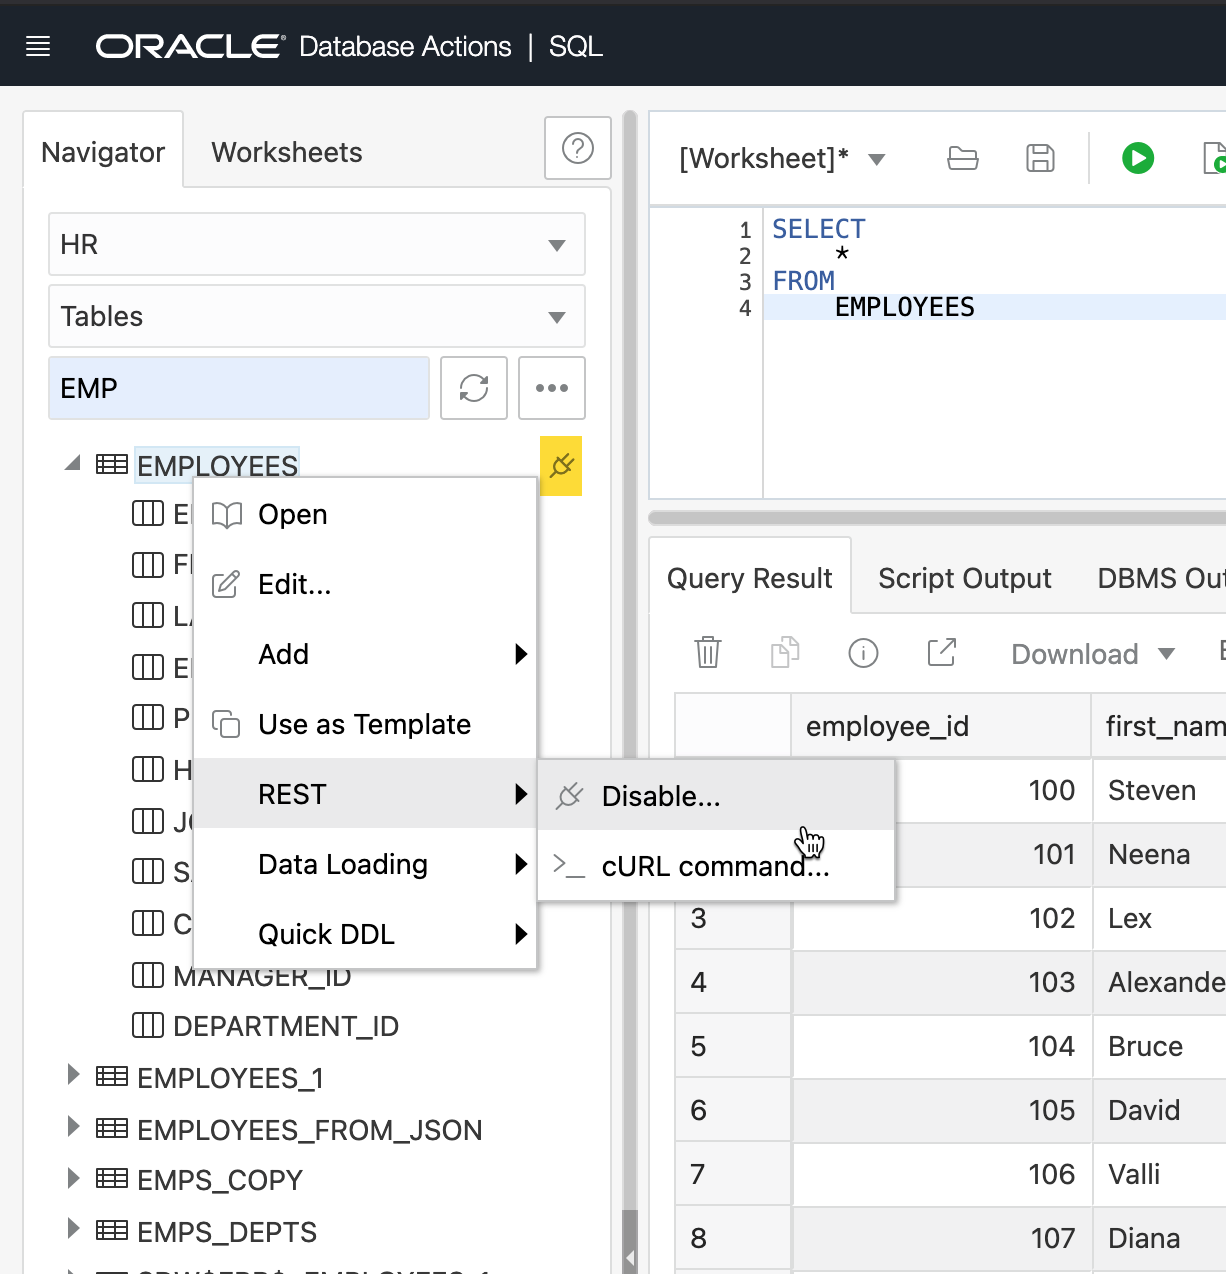This screenshot has width=1226, height=1274.
Task: Click the employee_id column header
Action: [x=941, y=725]
